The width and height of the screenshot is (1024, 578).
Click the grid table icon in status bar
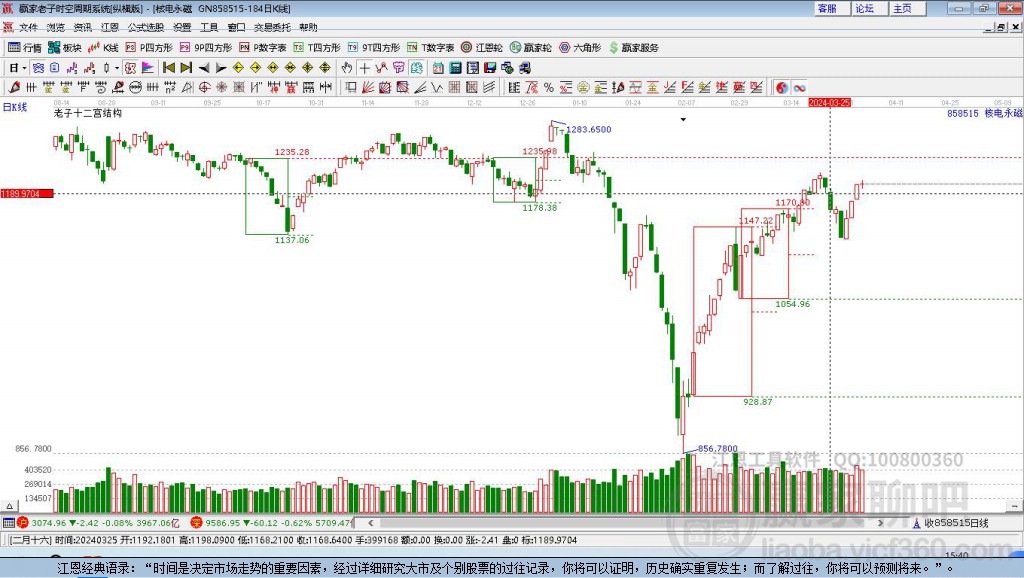8,523
